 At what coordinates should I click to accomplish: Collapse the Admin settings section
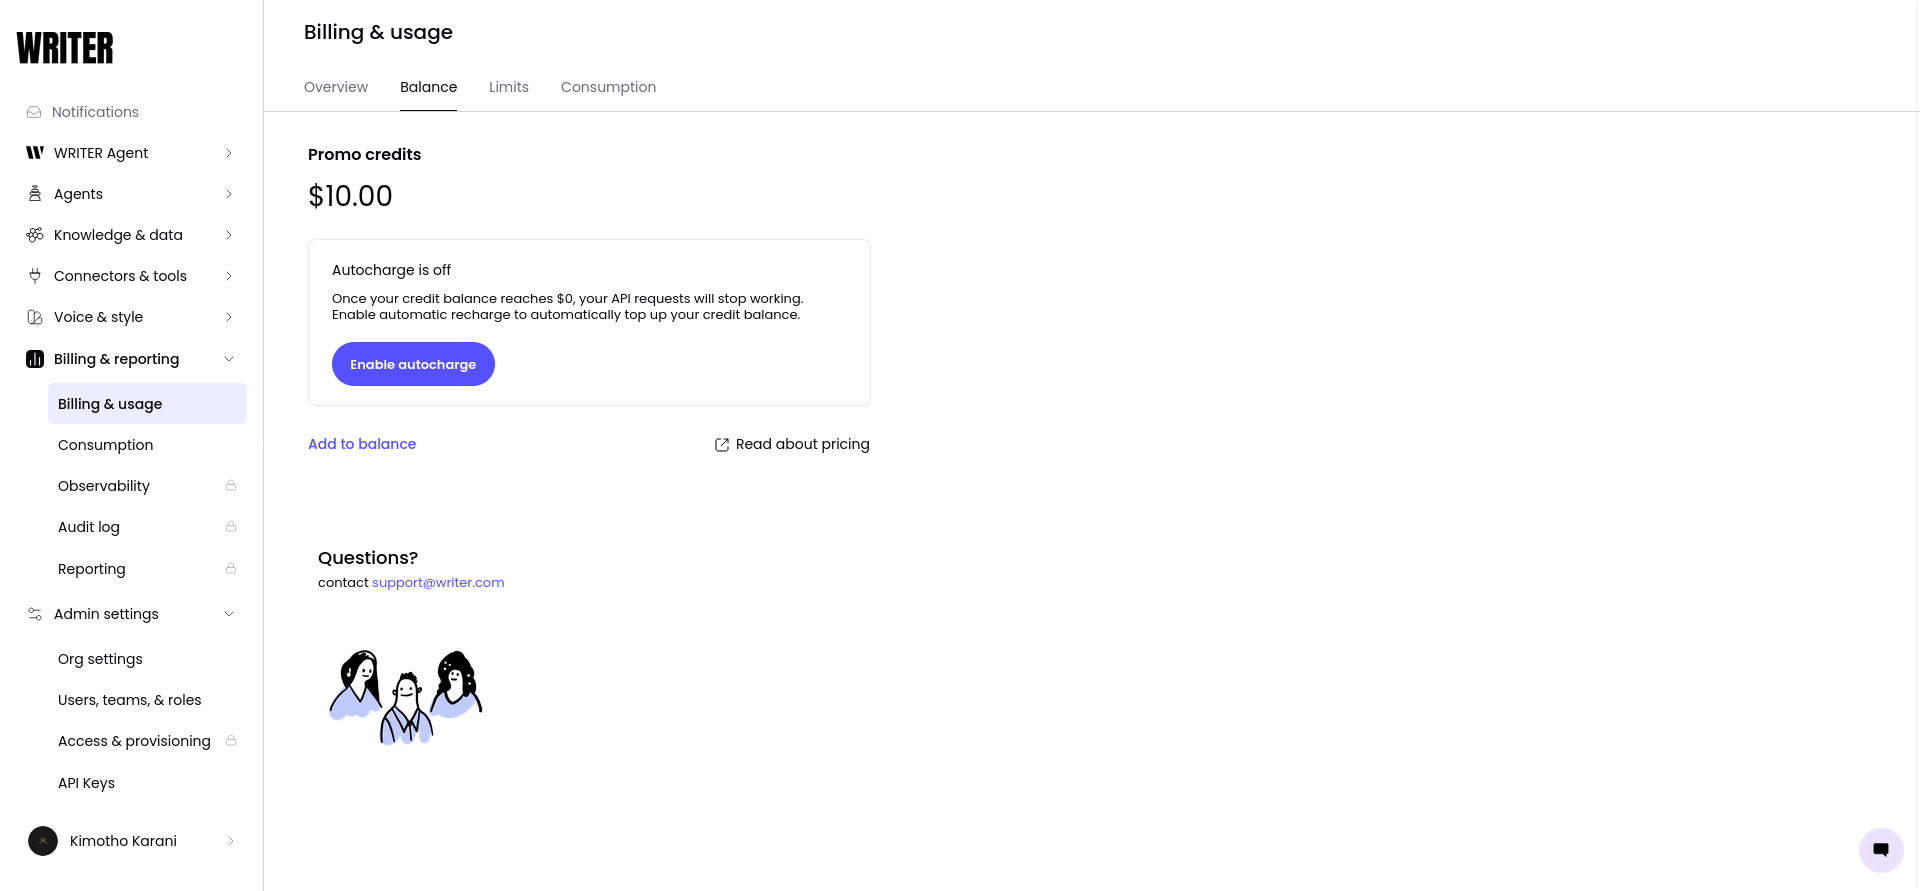click(x=229, y=614)
